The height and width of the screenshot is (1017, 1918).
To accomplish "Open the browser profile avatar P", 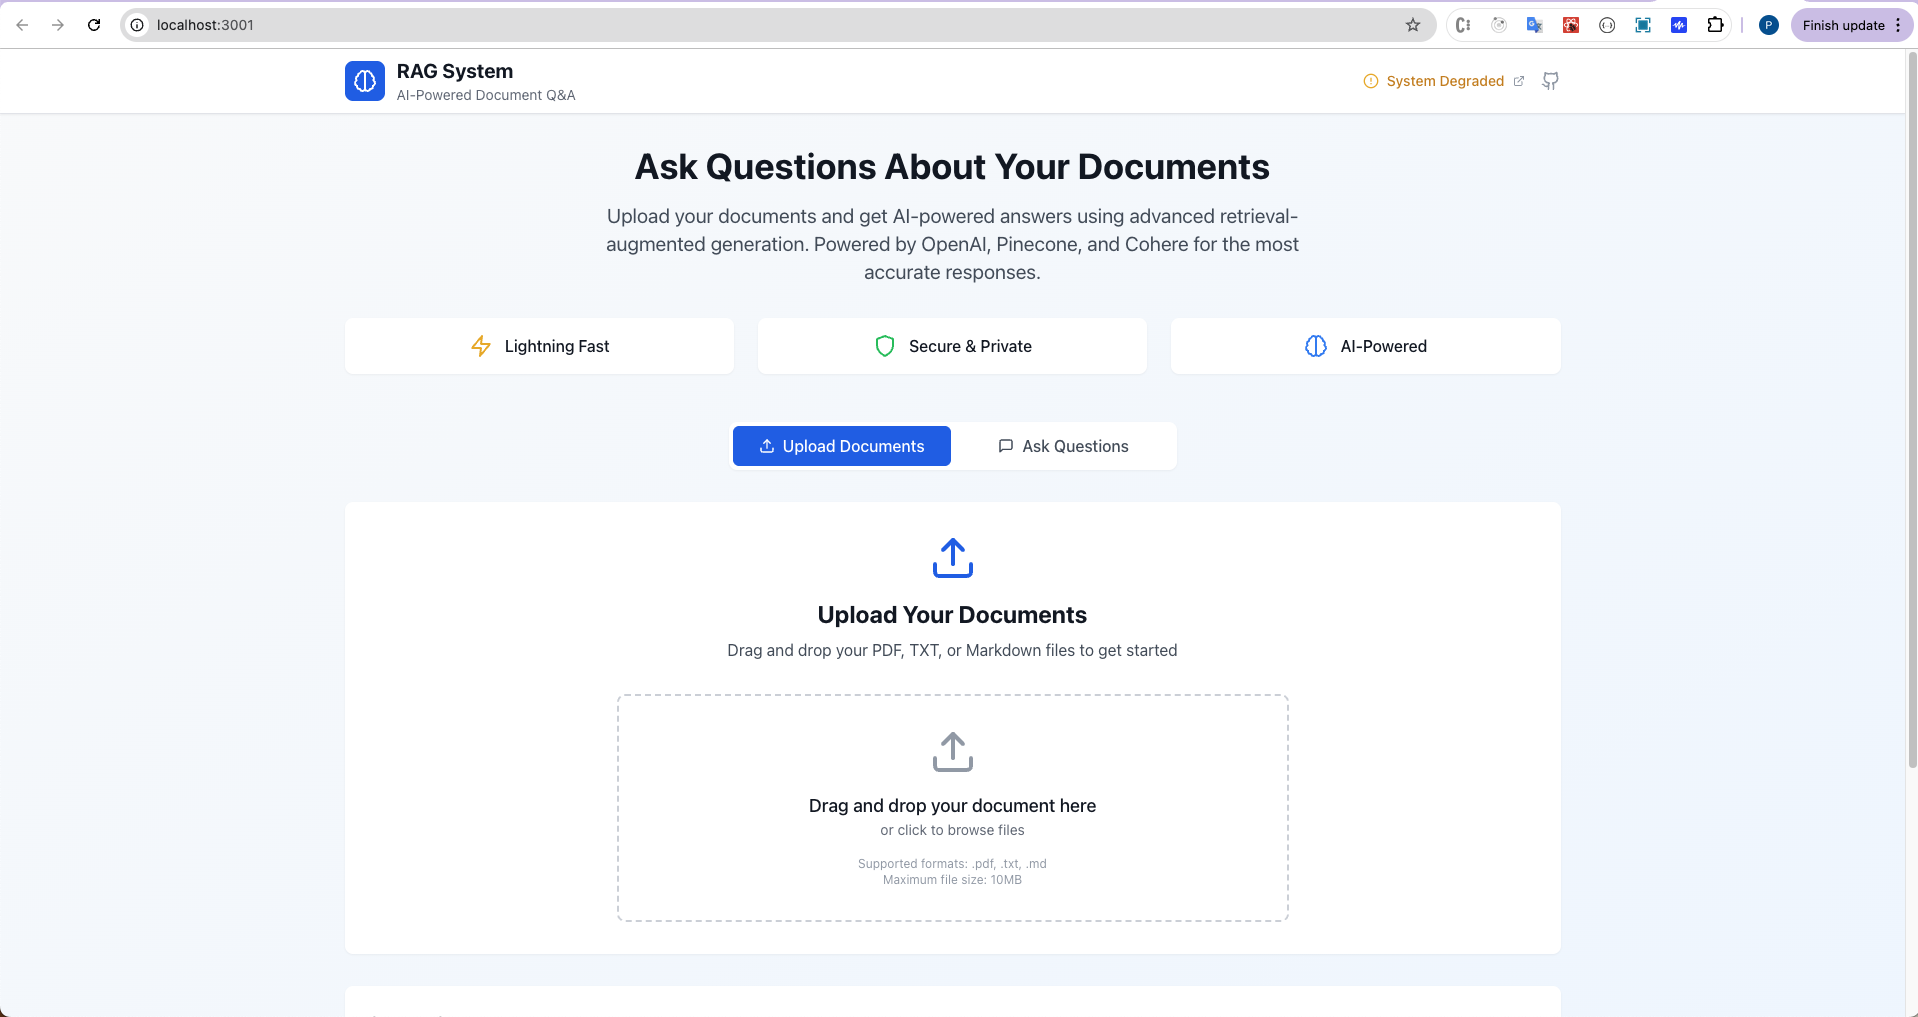I will click(x=1769, y=25).
